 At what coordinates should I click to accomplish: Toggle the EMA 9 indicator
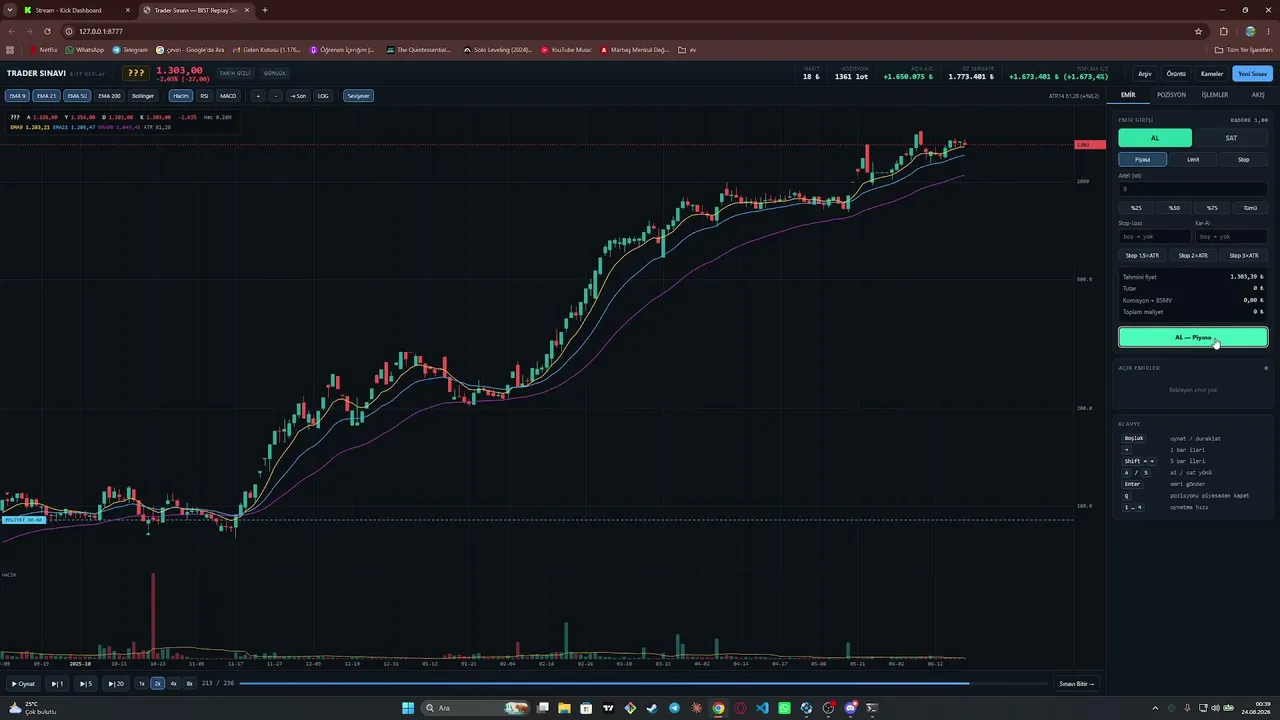17,96
